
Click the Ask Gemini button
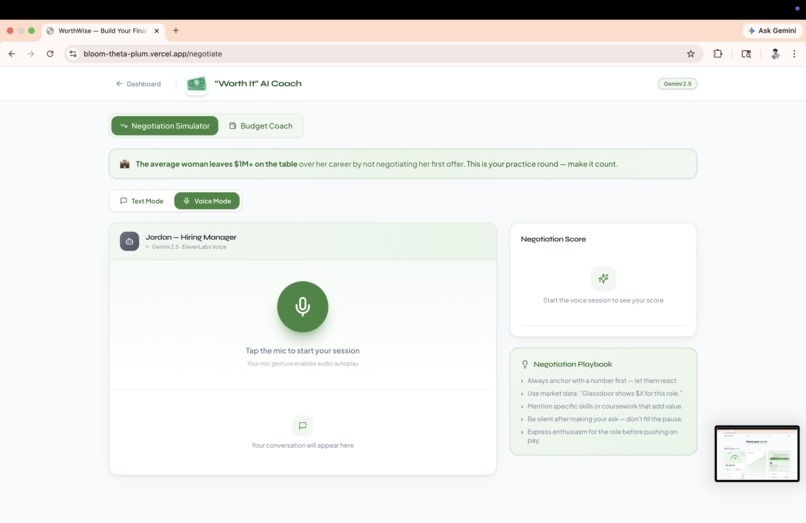click(x=772, y=31)
